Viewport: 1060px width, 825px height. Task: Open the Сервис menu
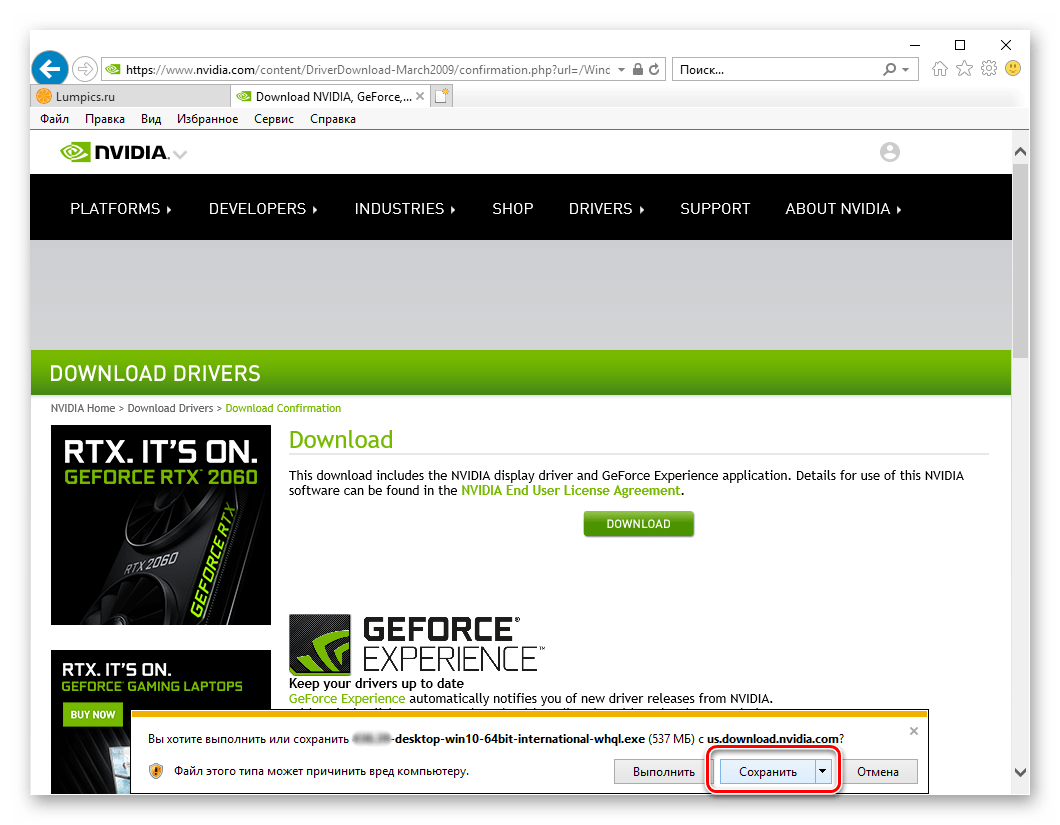pyautogui.click(x=274, y=119)
